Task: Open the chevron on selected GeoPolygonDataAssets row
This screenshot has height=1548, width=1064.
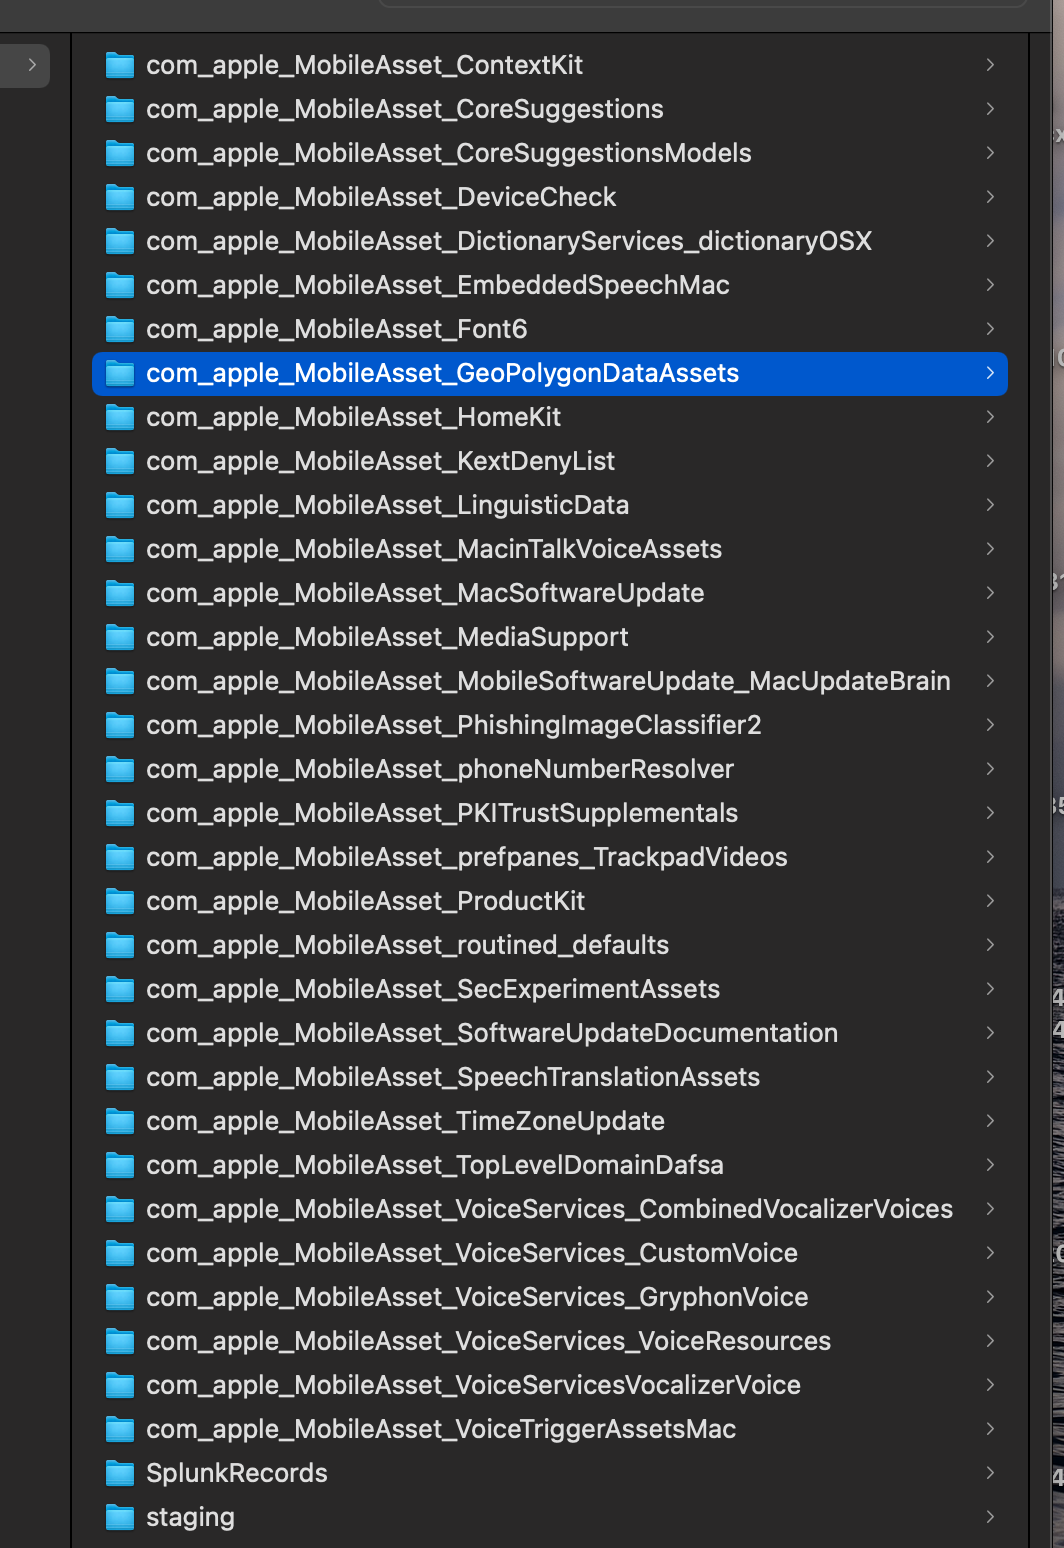Action: [990, 373]
